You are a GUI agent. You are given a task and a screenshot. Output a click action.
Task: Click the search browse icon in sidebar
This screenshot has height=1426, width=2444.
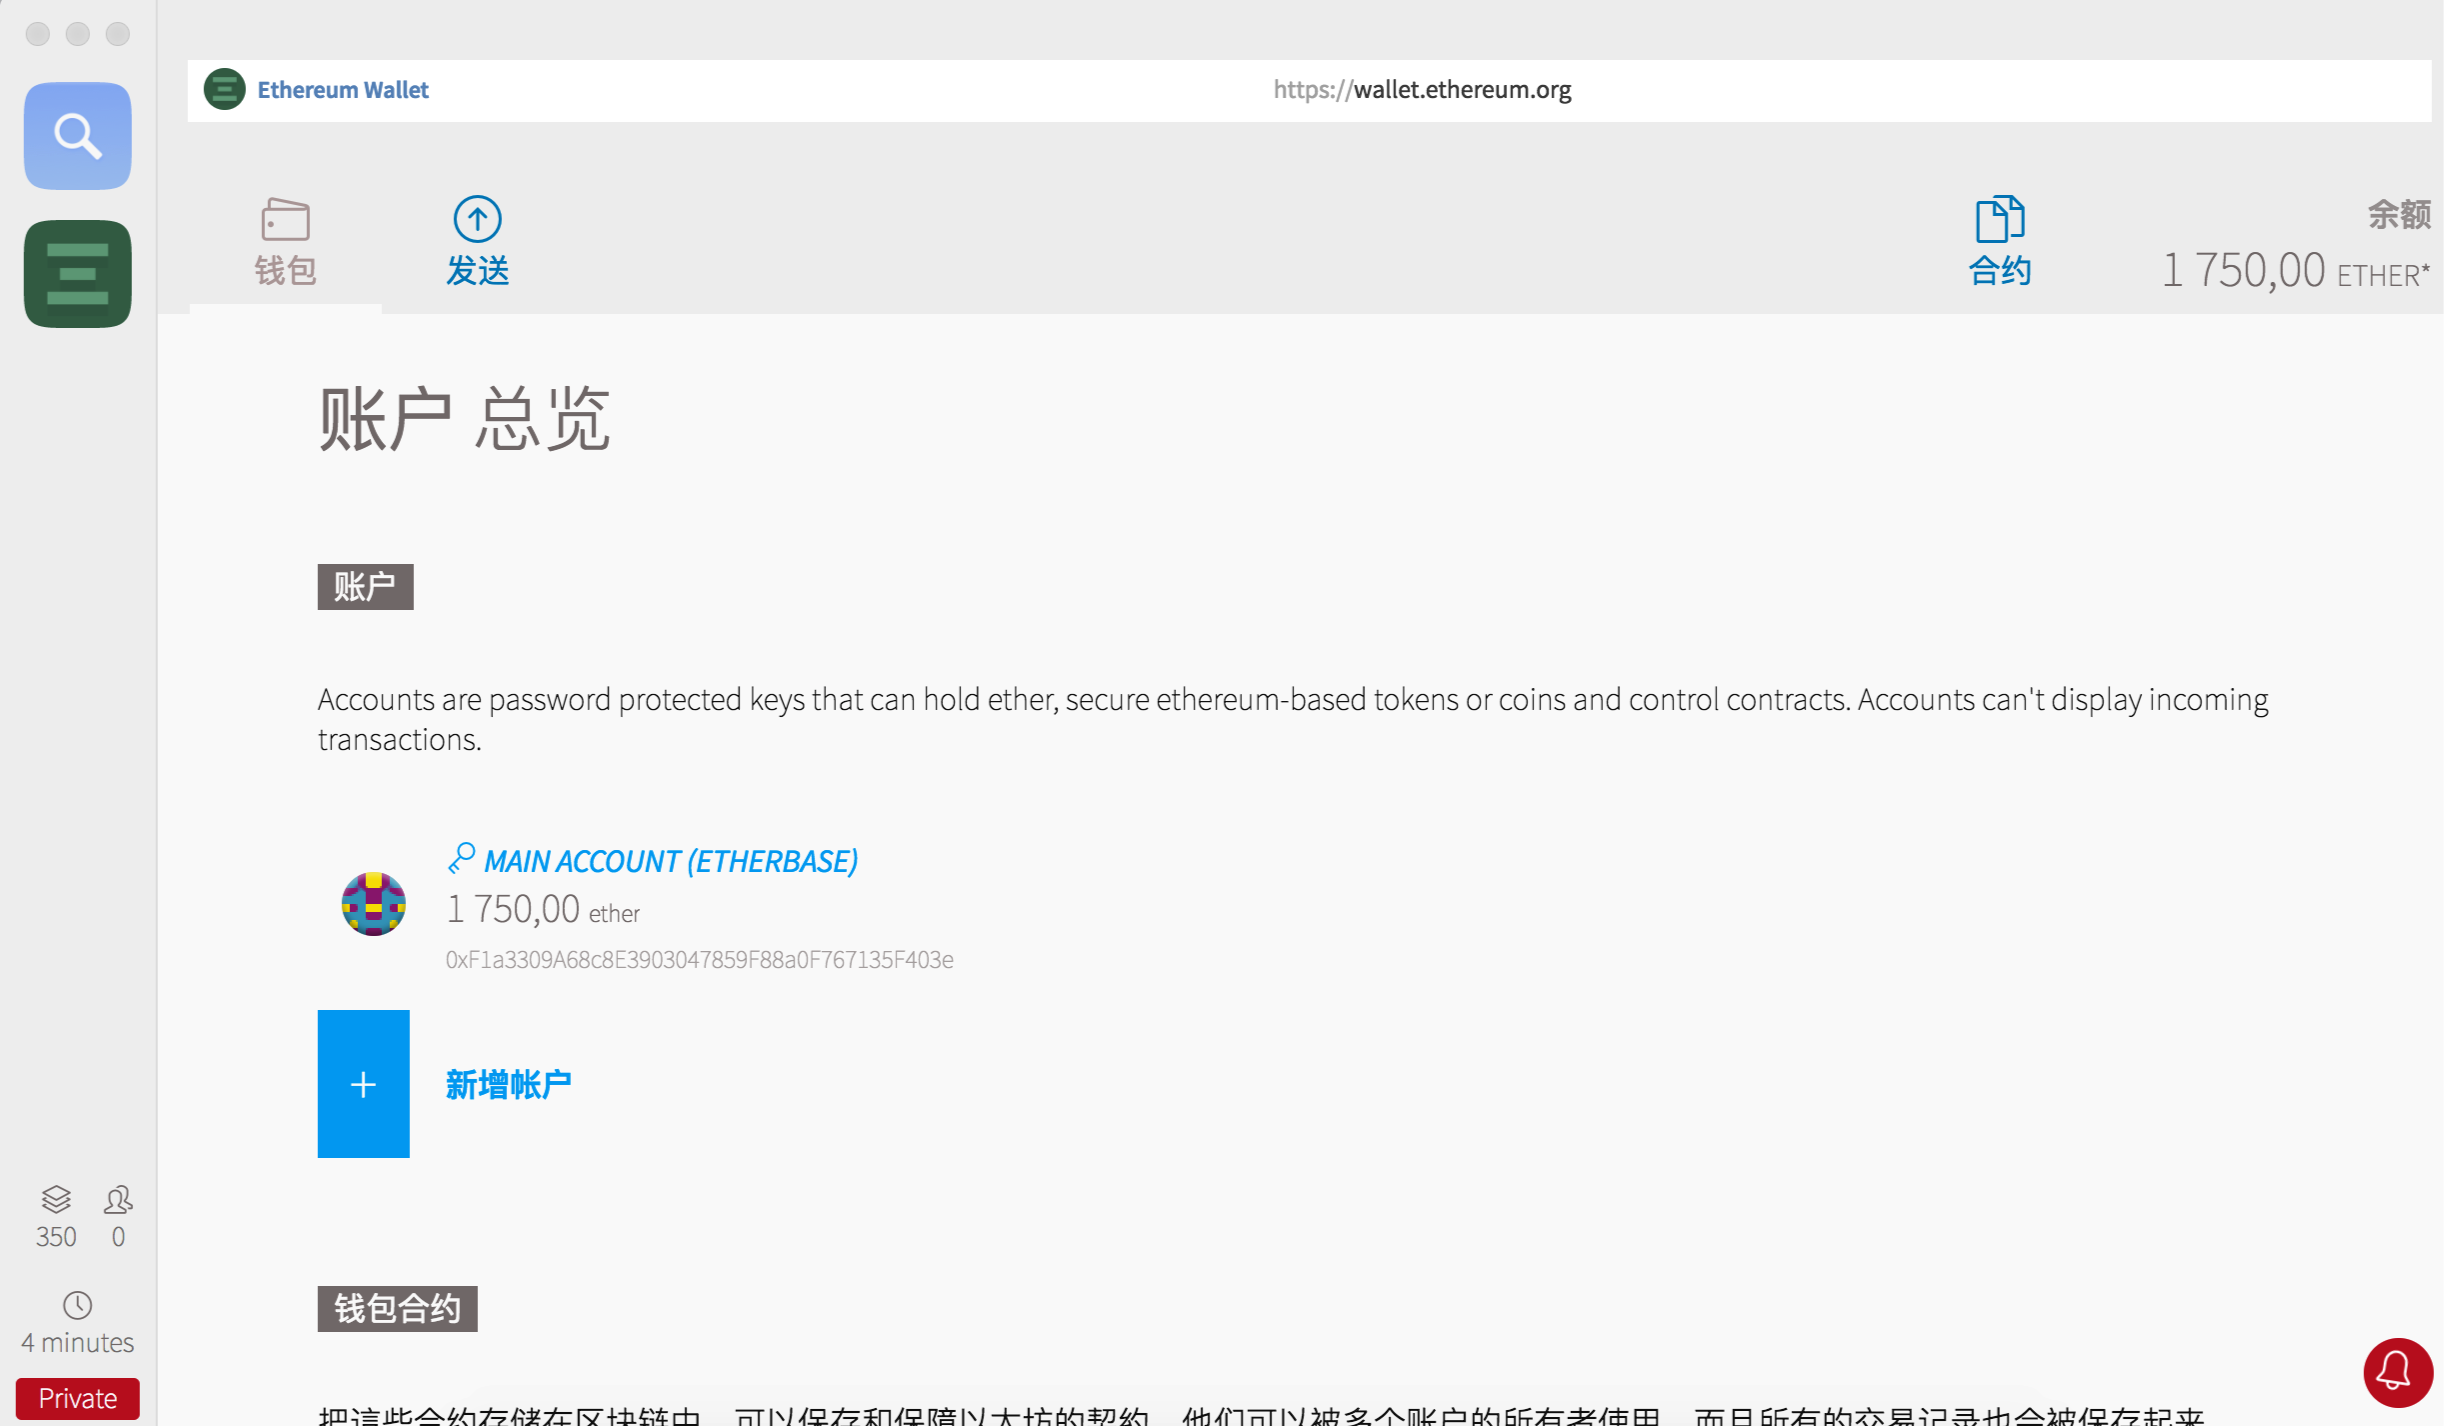(78, 136)
